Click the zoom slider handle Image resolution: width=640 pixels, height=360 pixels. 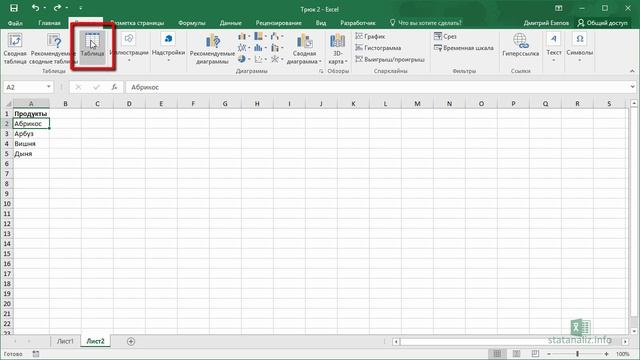pos(577,354)
